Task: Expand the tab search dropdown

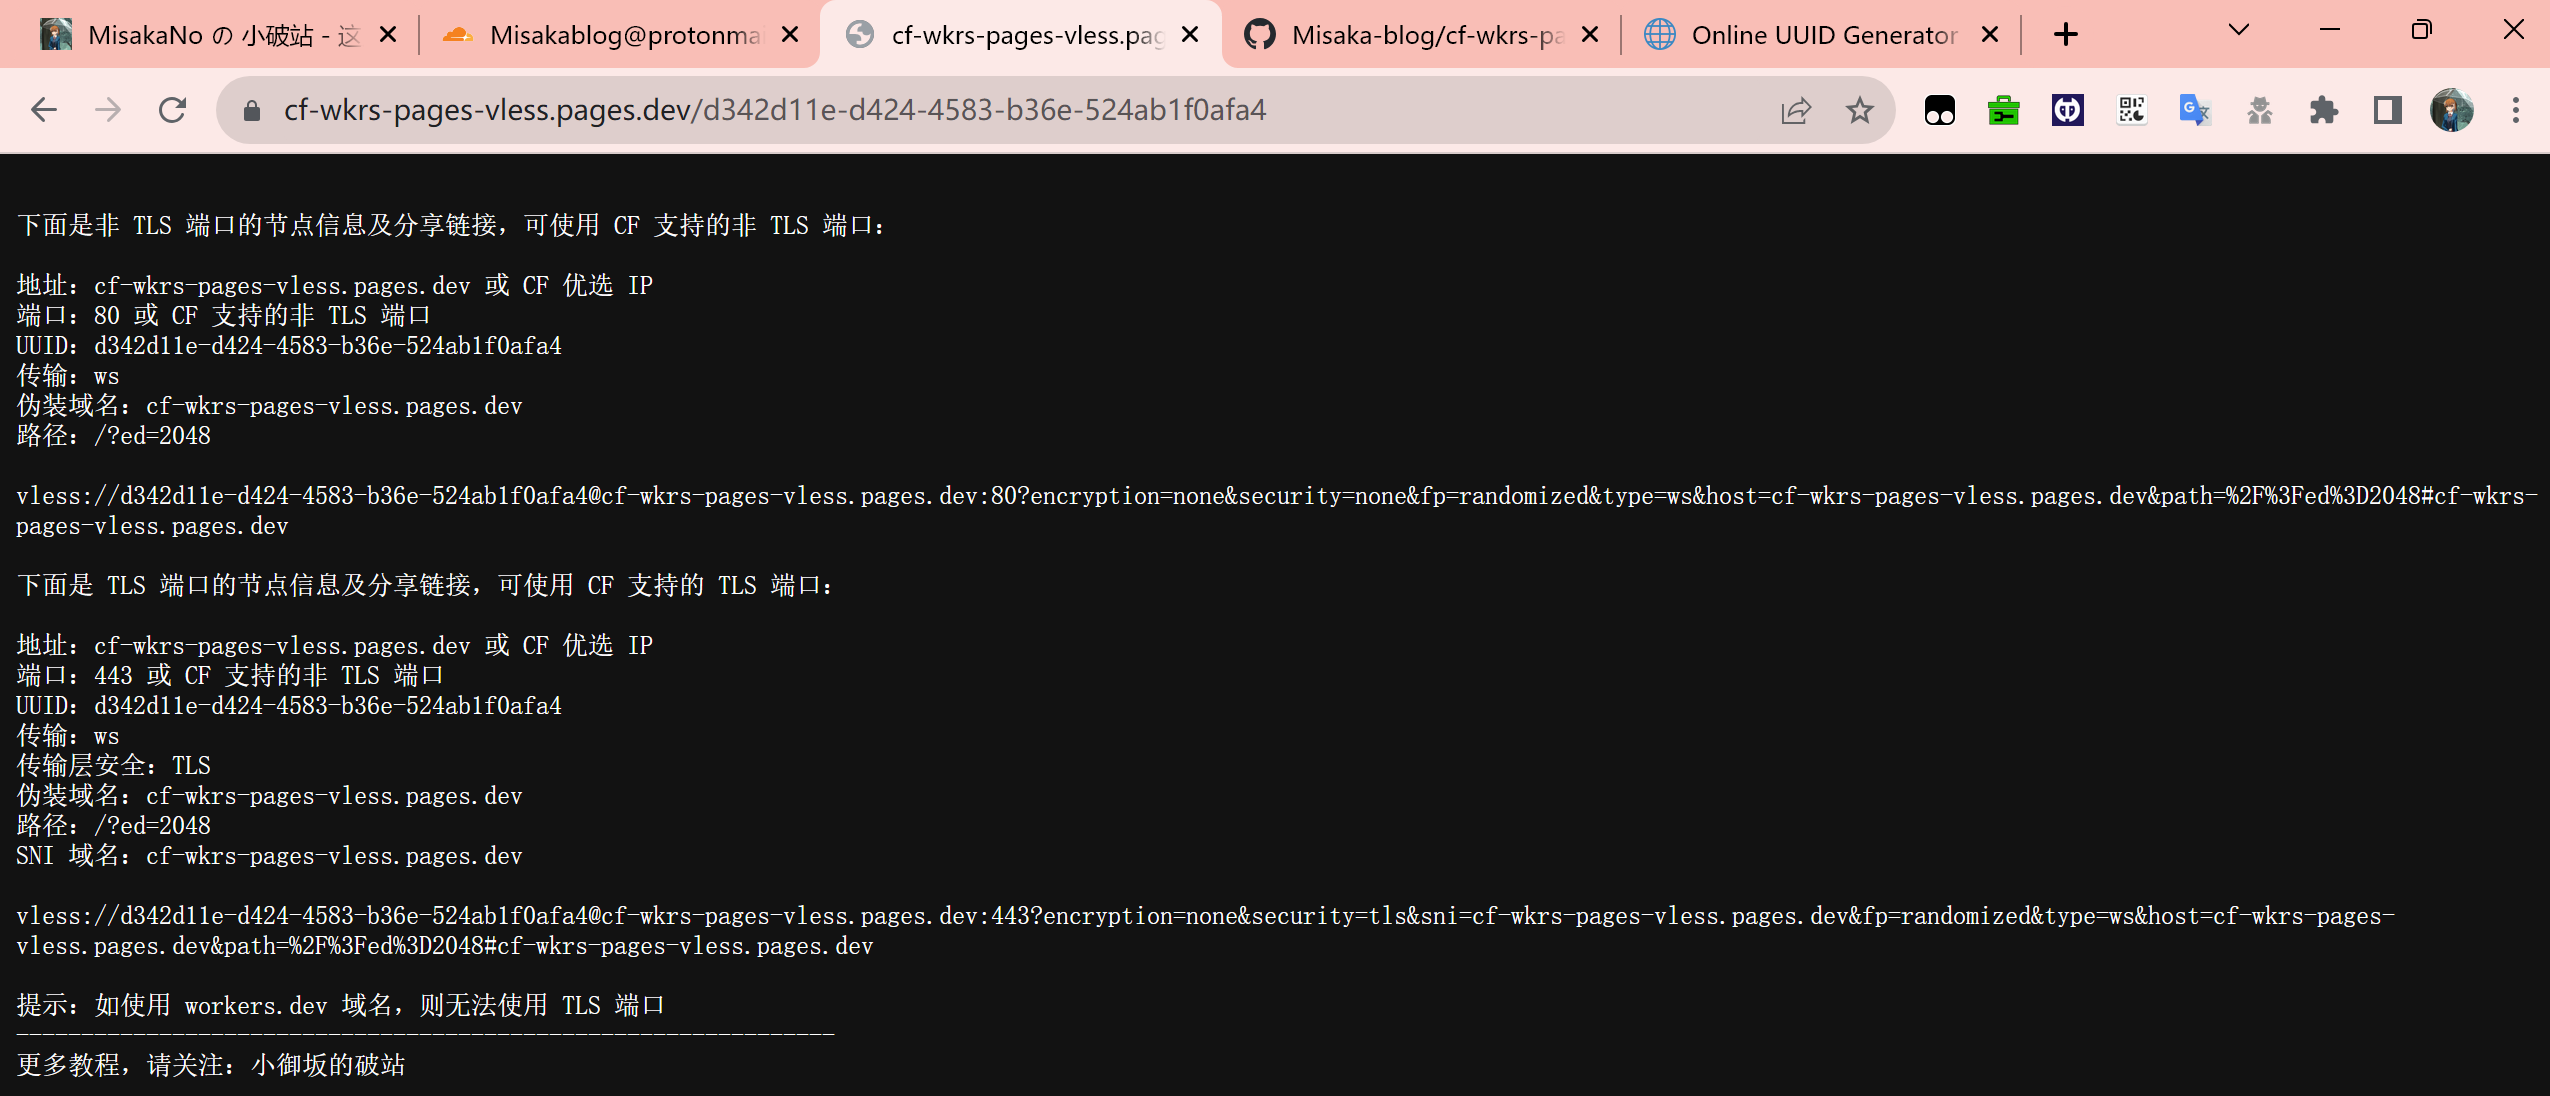Action: (x=2239, y=31)
